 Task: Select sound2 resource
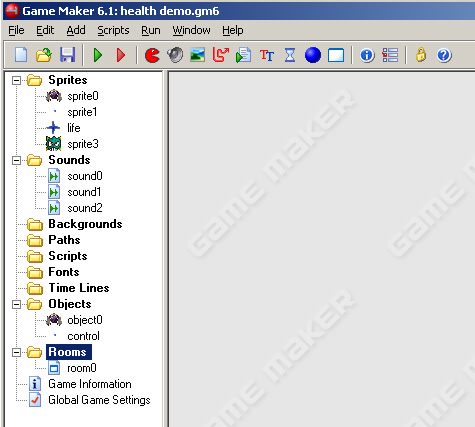point(85,208)
